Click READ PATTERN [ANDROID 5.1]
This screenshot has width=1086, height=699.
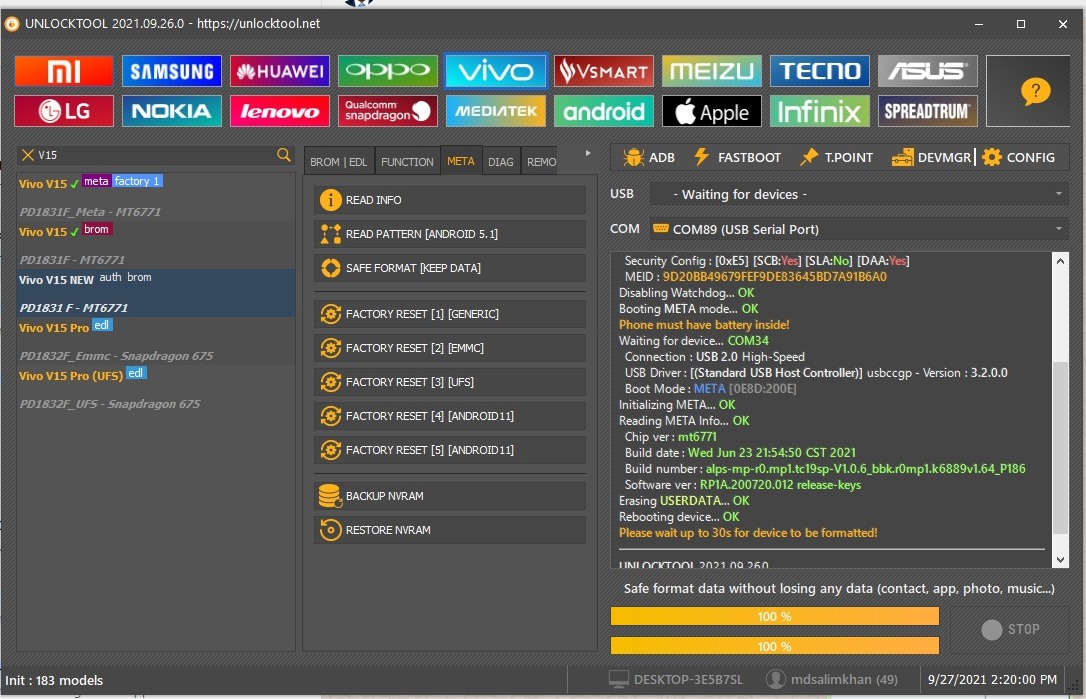tap(450, 234)
